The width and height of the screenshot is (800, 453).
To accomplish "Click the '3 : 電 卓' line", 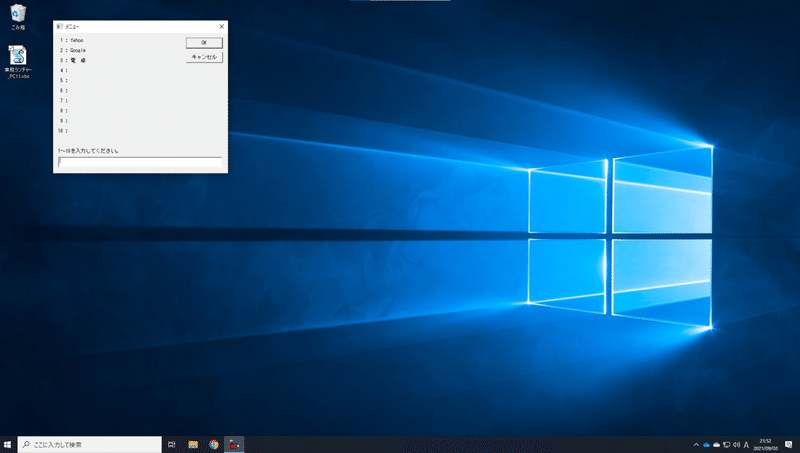I will 73,60.
